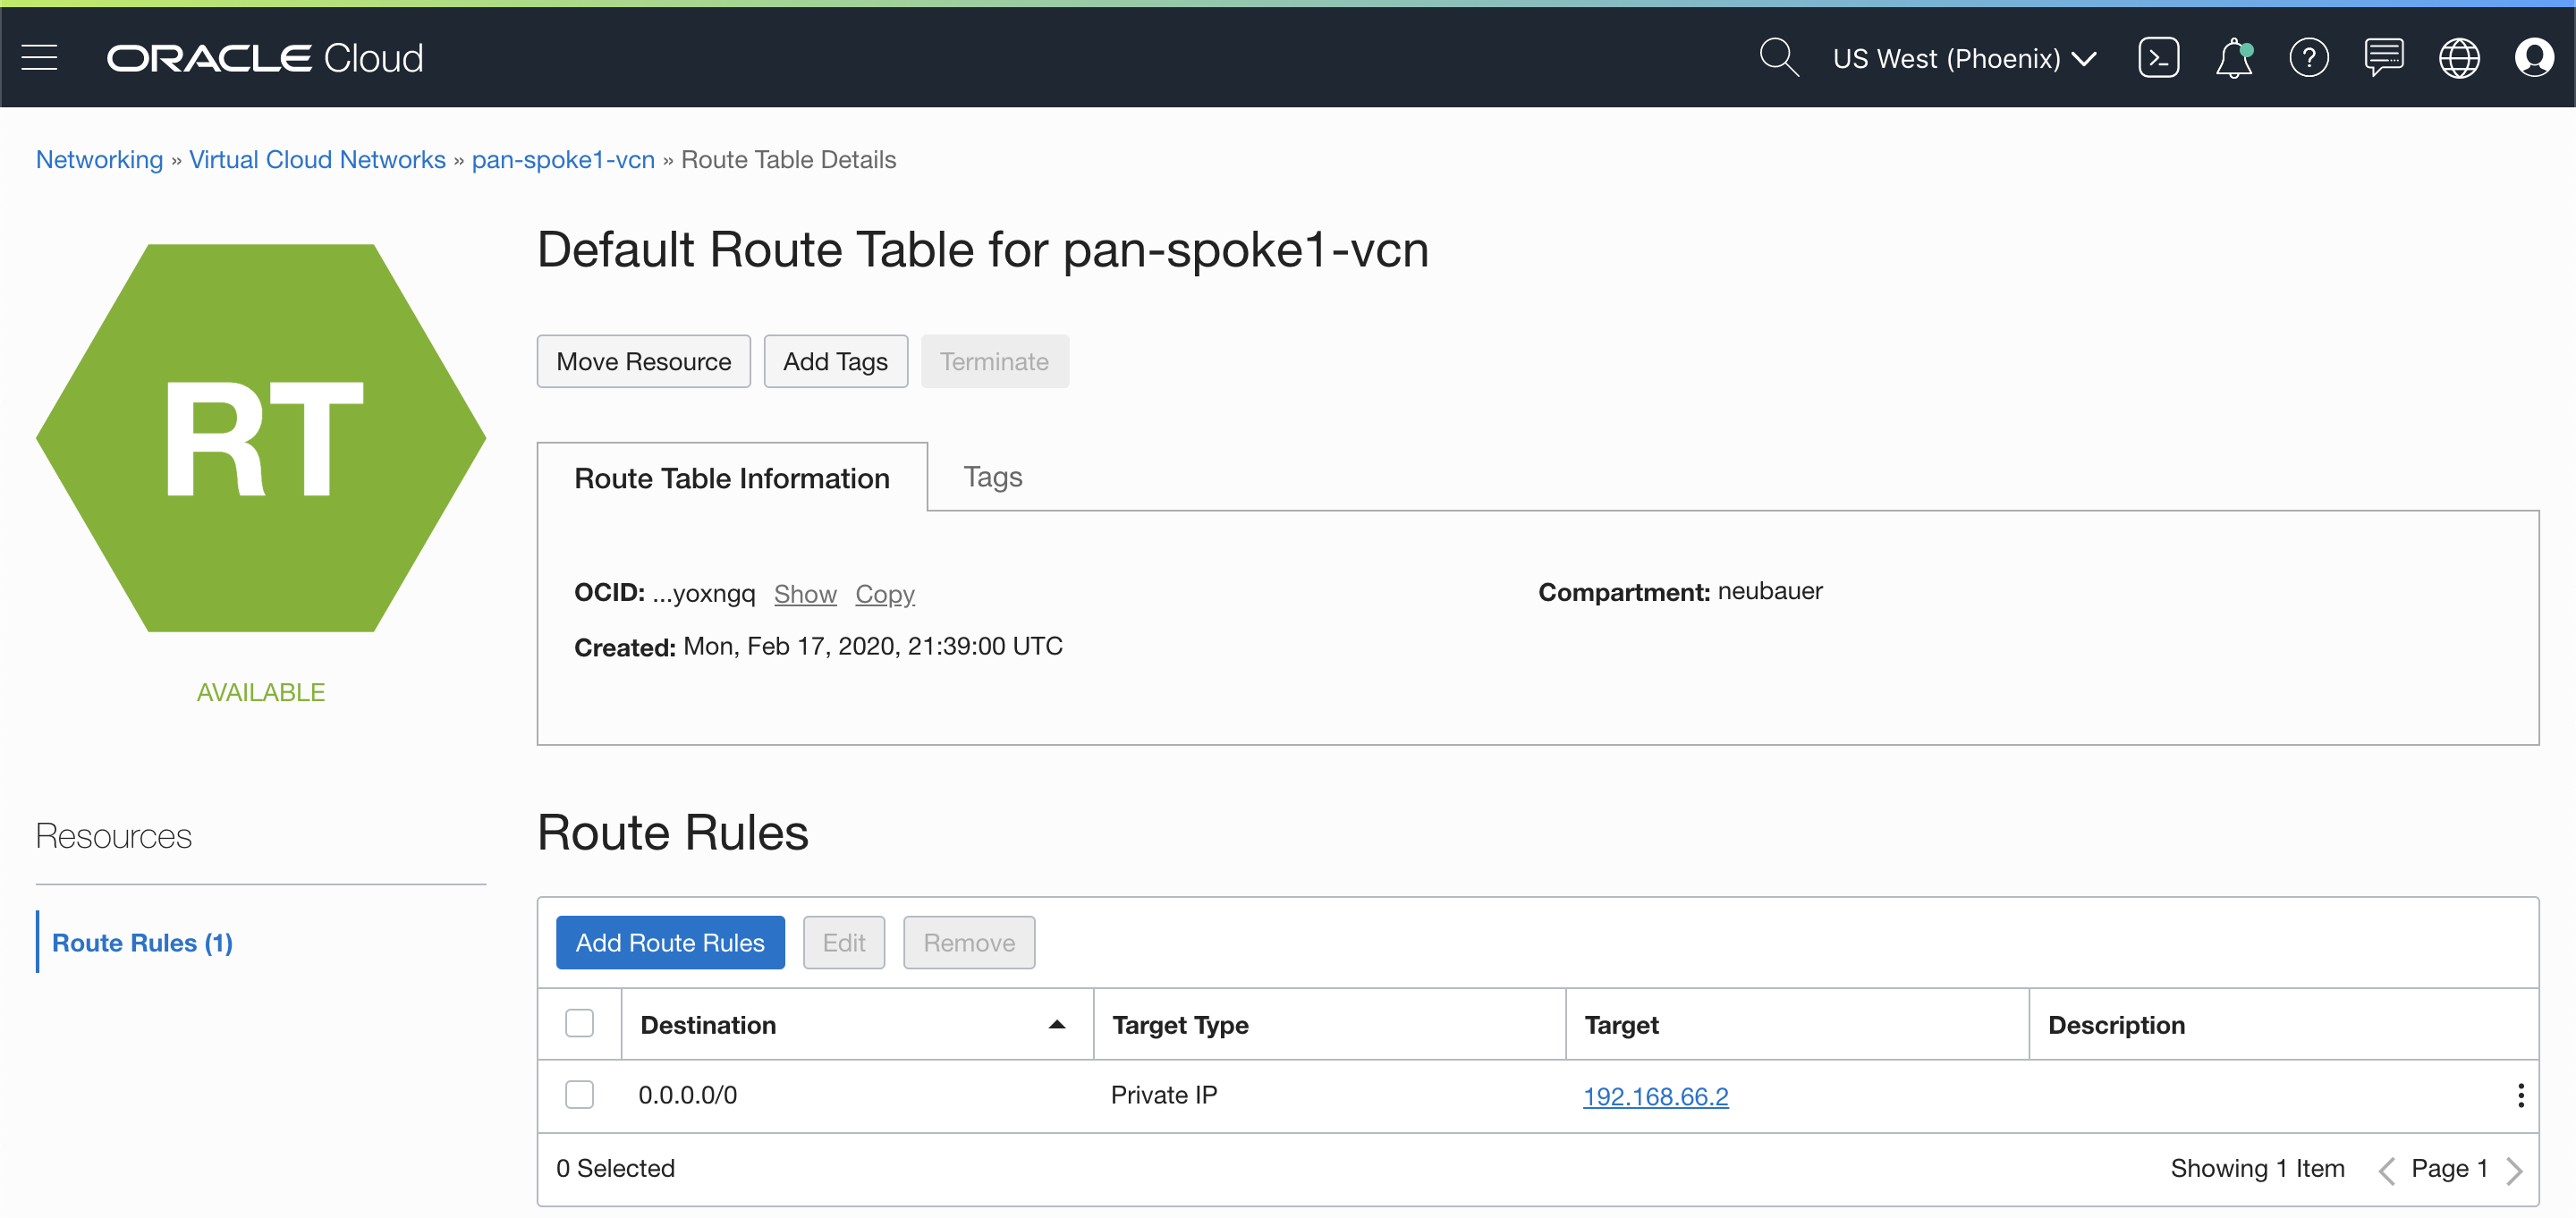Click the language globe icon
Viewport: 2576px width, 1218px height.
2458,58
